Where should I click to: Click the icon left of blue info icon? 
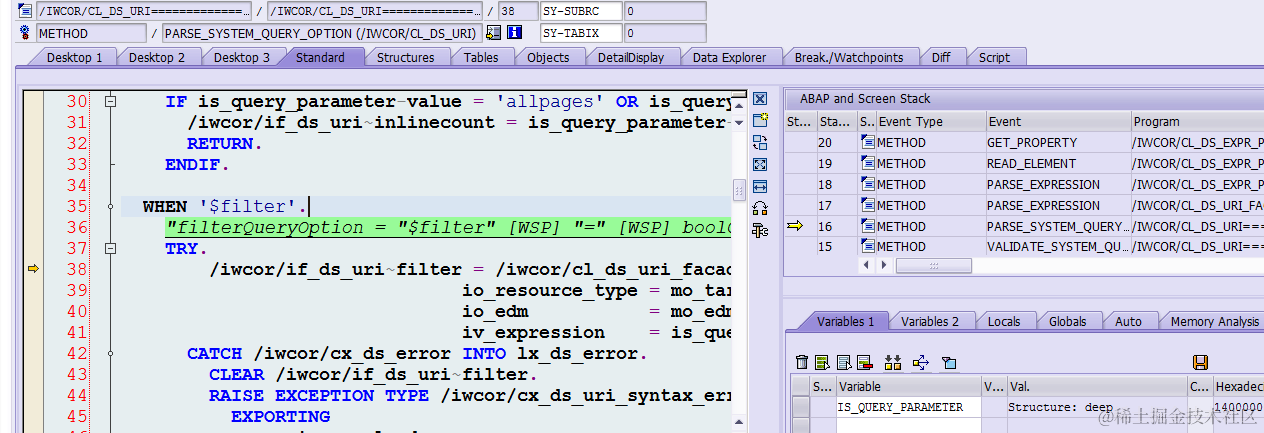point(493,33)
